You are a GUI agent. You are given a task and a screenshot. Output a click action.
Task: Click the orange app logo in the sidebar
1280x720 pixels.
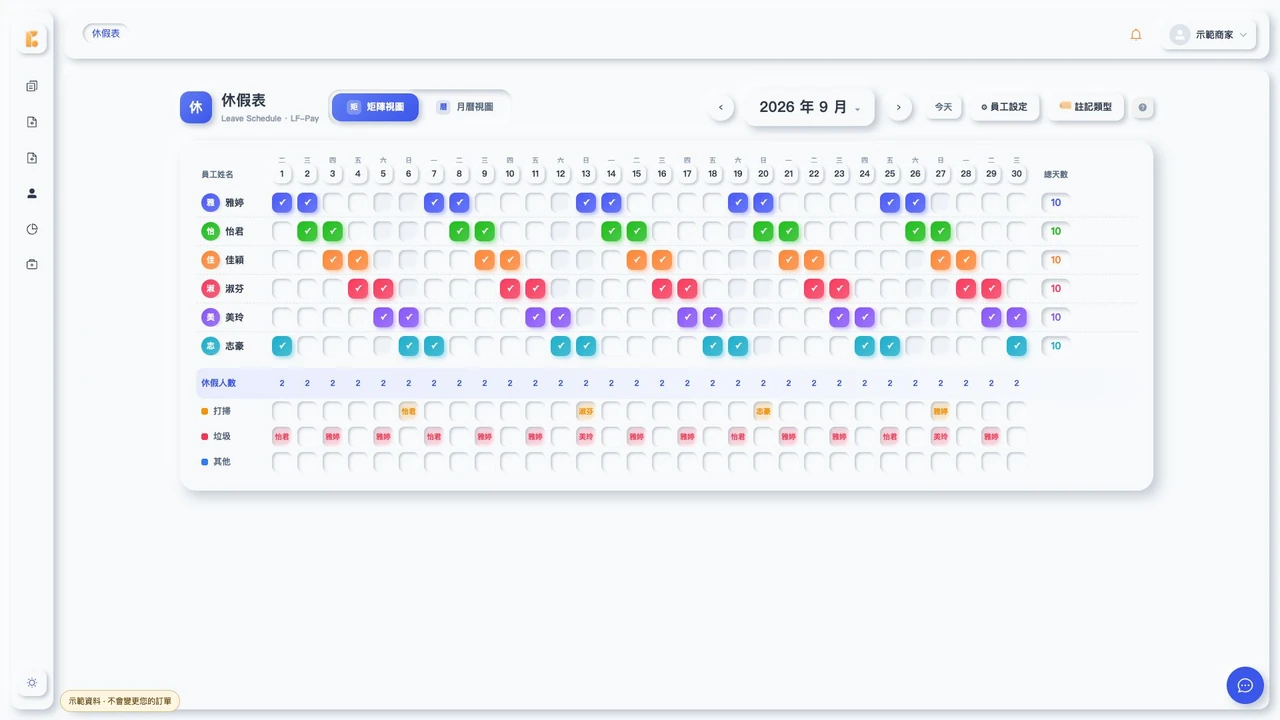[32, 39]
